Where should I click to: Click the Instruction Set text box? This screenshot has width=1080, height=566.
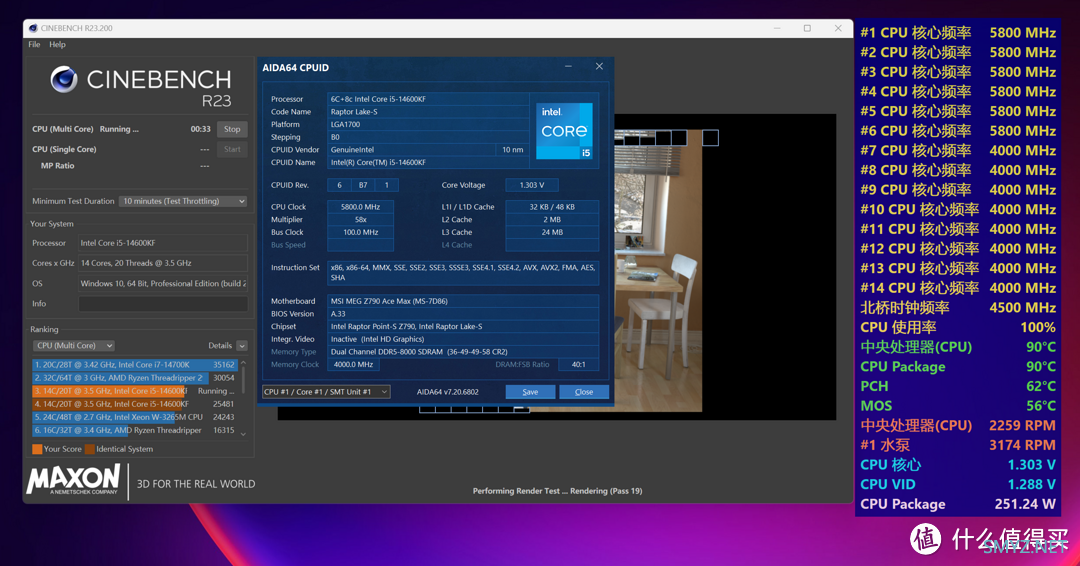tap(463, 273)
